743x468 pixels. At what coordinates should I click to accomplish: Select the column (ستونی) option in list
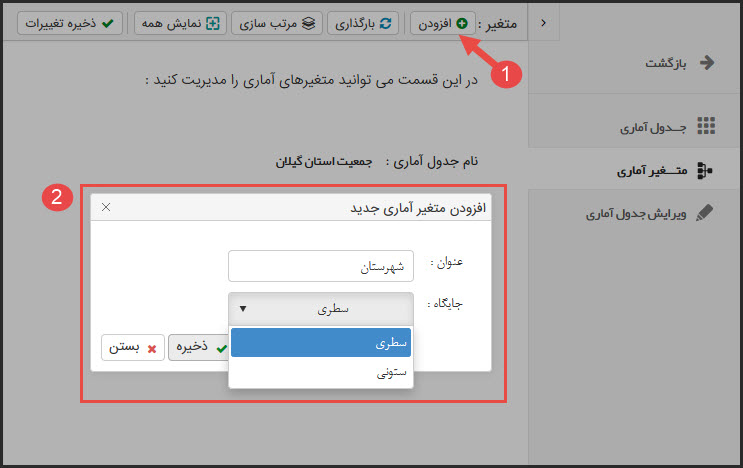coord(320,372)
